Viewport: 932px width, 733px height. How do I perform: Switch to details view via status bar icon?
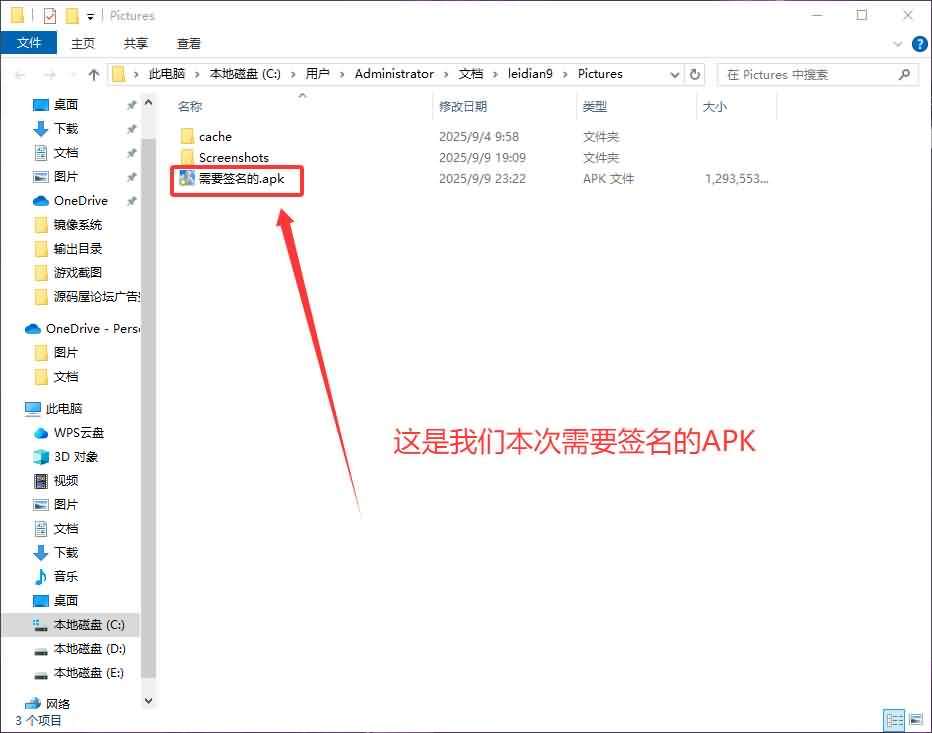[x=895, y=719]
